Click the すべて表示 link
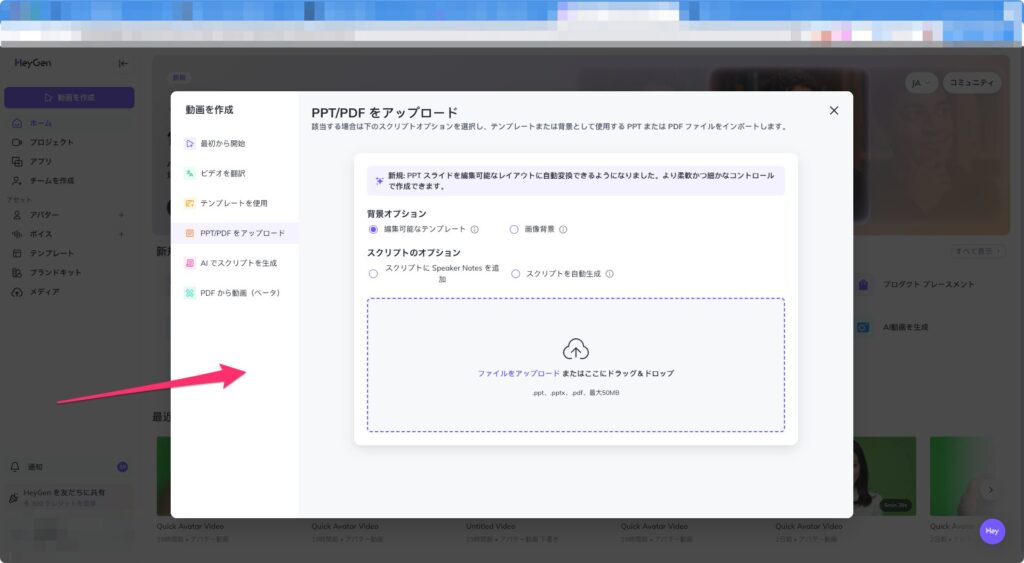Viewport: 1024px width, 563px height. pos(977,251)
